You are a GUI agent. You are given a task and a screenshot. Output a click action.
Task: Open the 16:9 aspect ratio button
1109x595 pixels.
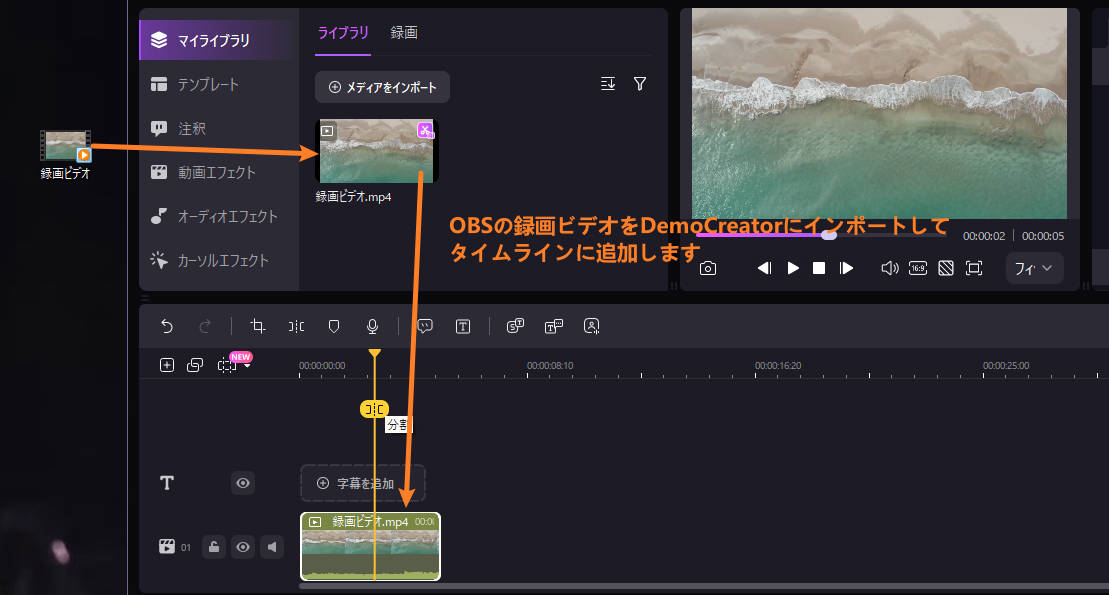[918, 268]
